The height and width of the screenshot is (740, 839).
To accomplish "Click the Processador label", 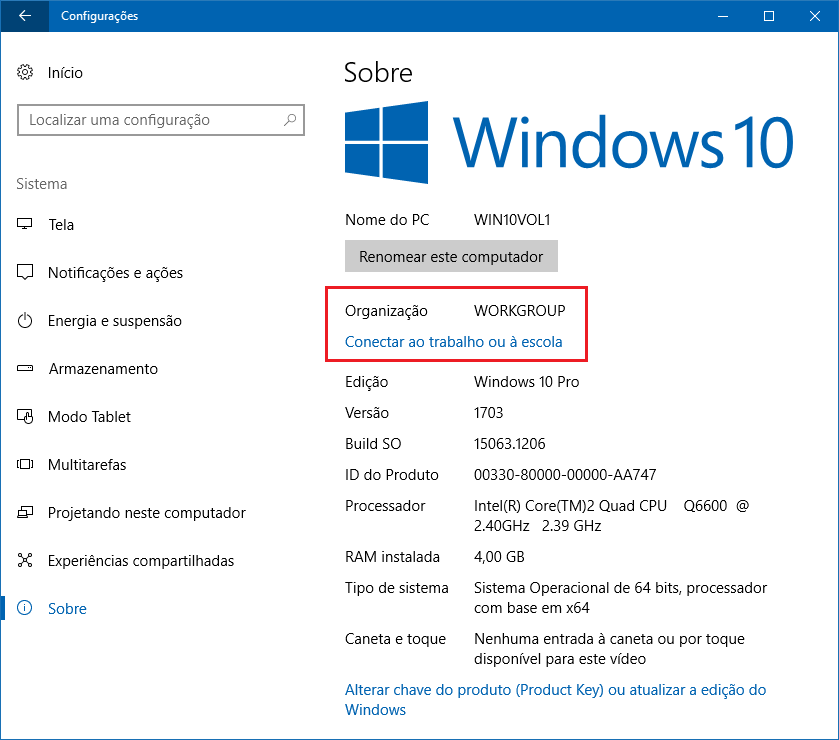I will pyautogui.click(x=385, y=506).
